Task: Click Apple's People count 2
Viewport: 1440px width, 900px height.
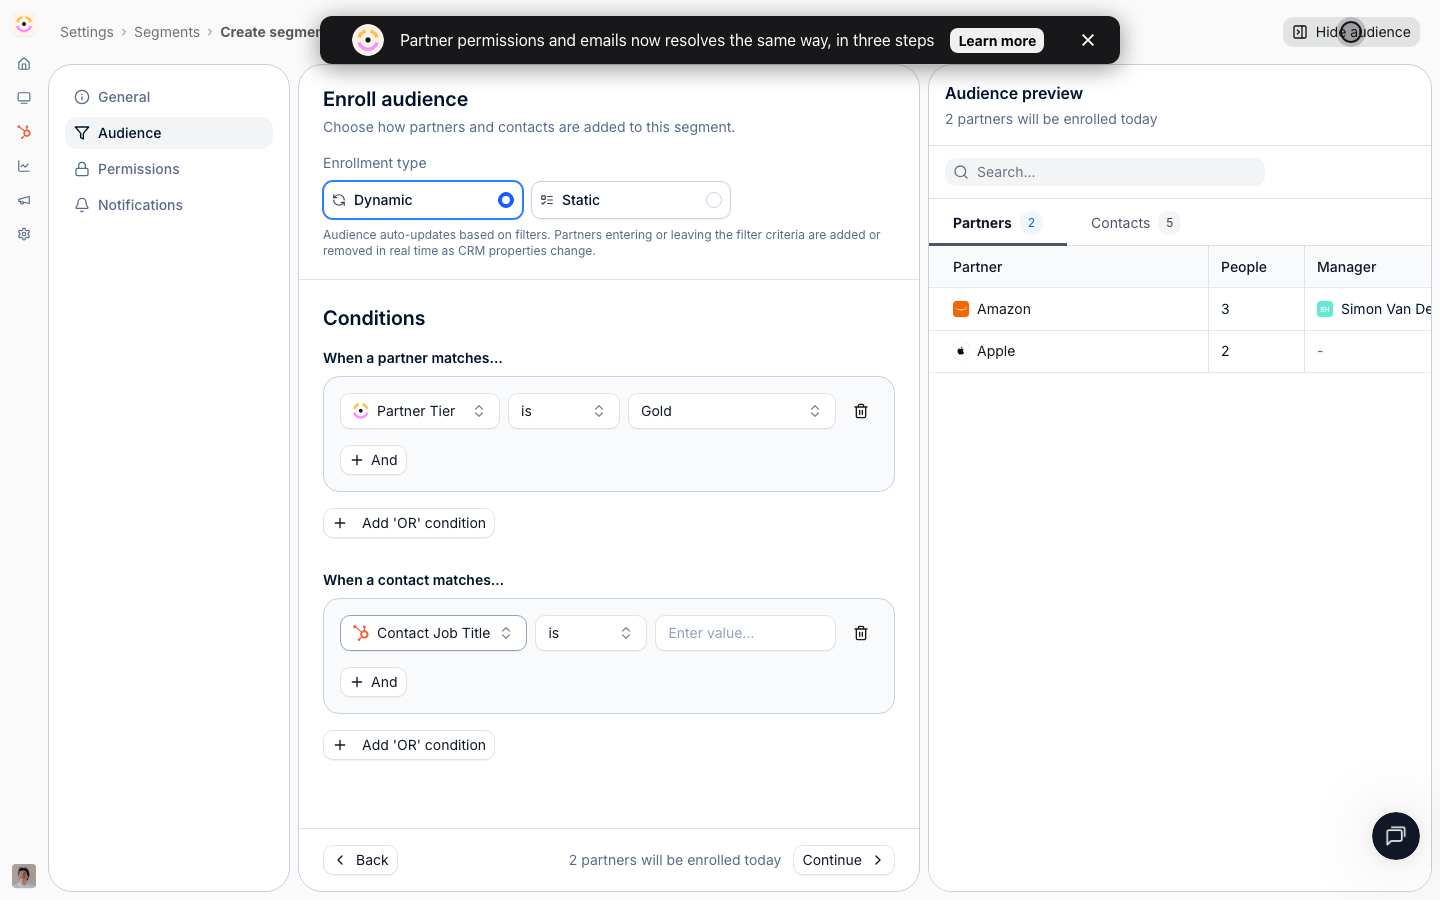Action: pos(1225,351)
